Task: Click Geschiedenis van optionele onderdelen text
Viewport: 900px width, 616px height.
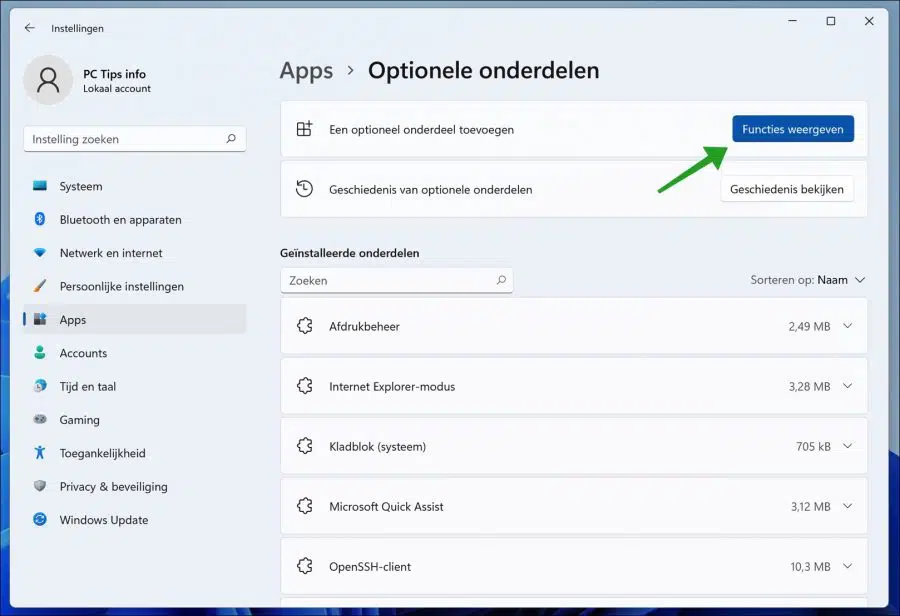Action: tap(430, 189)
